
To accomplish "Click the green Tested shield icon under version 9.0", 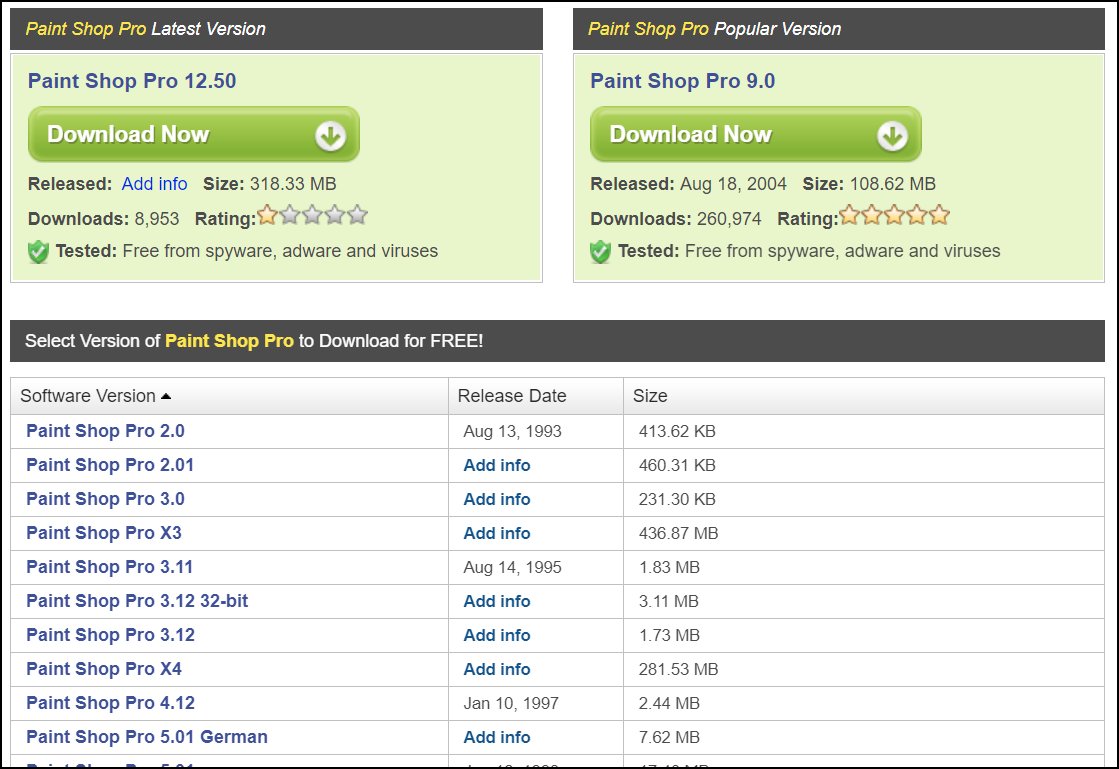I will pos(601,252).
